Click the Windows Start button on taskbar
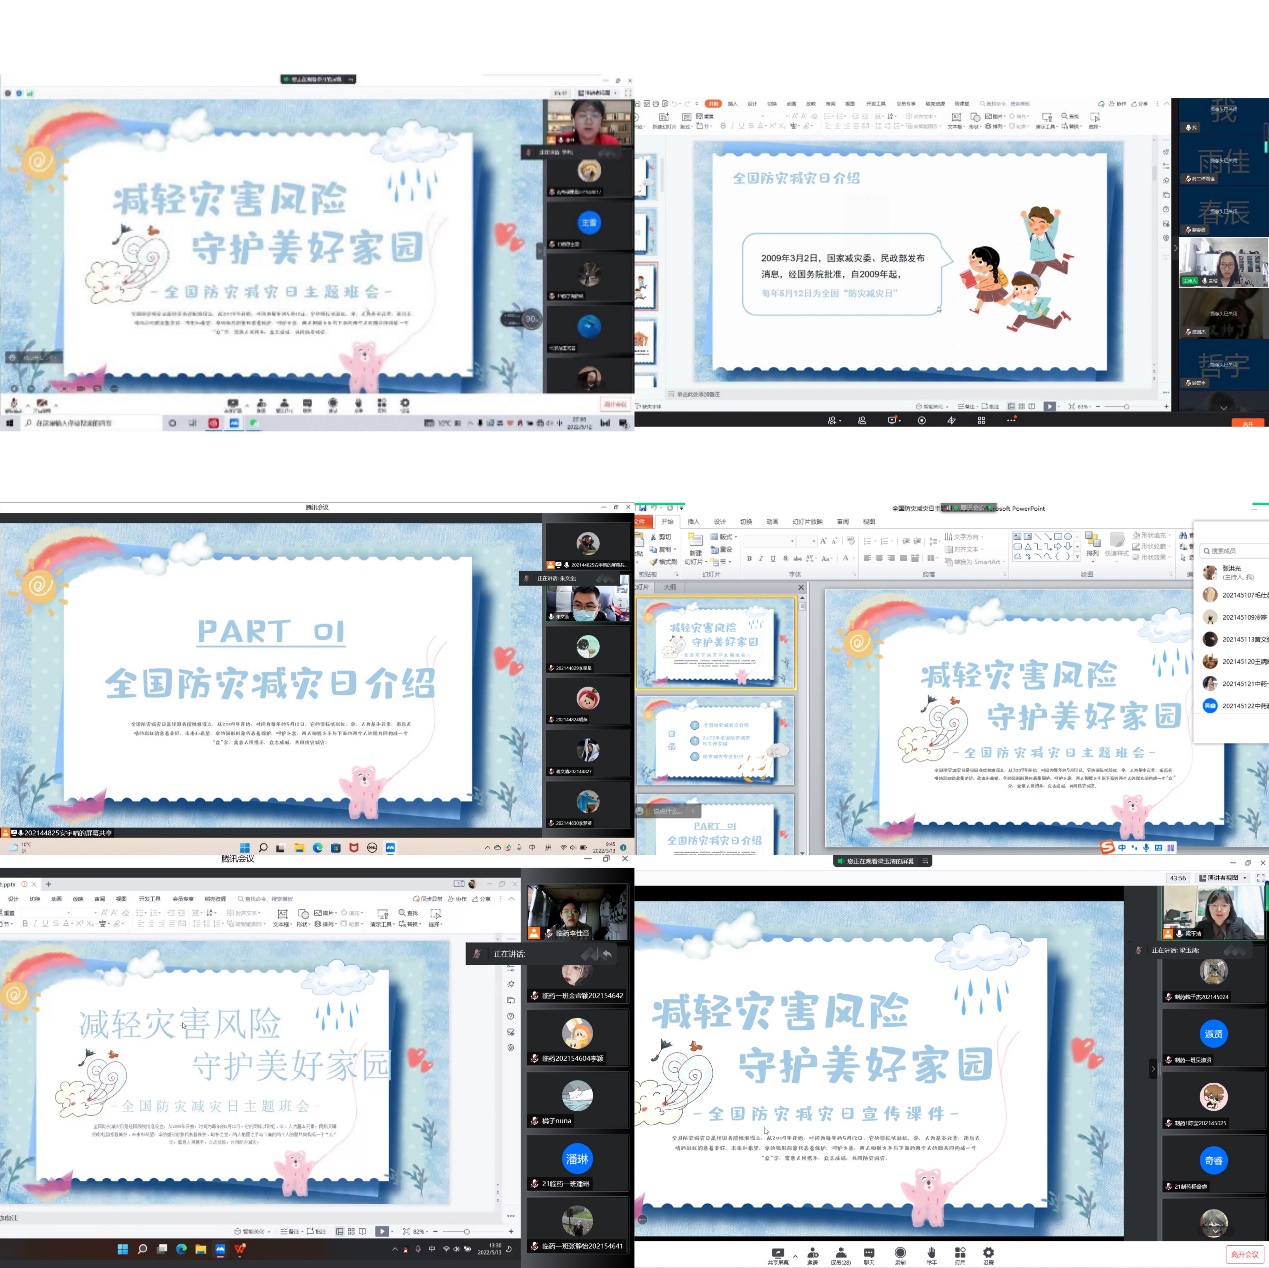1269x1268 pixels. [123, 1249]
